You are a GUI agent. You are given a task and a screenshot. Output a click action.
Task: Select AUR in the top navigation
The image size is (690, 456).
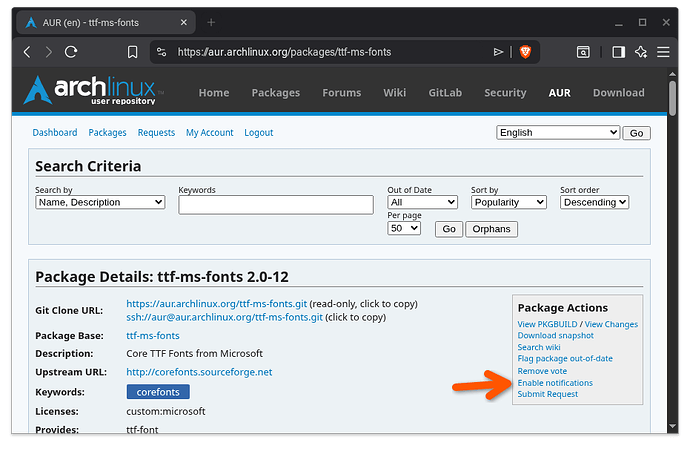click(x=559, y=93)
